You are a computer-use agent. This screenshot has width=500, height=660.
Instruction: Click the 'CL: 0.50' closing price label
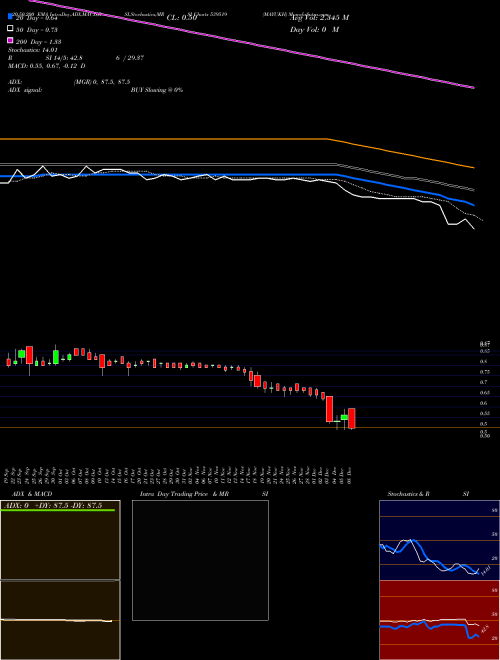pos(182,18)
